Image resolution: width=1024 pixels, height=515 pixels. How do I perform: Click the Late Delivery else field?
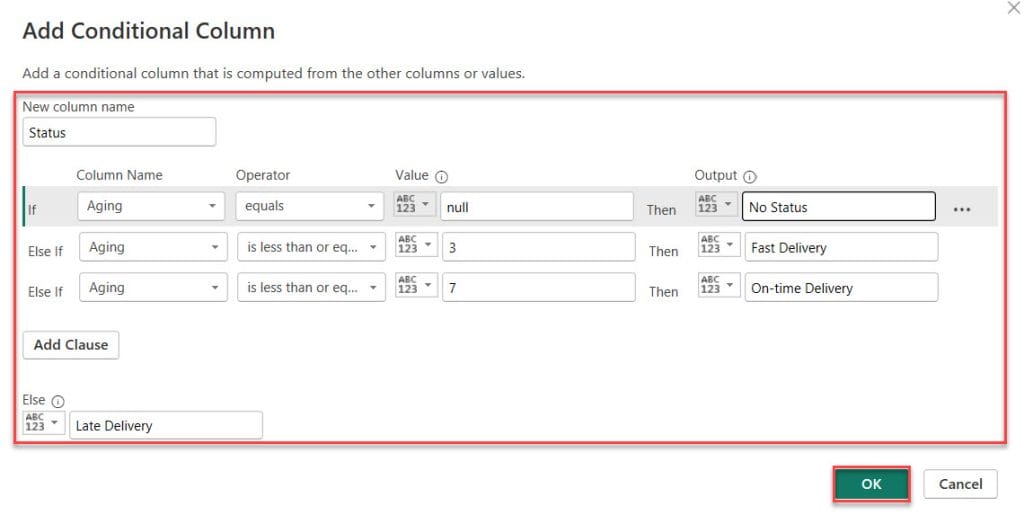166,426
